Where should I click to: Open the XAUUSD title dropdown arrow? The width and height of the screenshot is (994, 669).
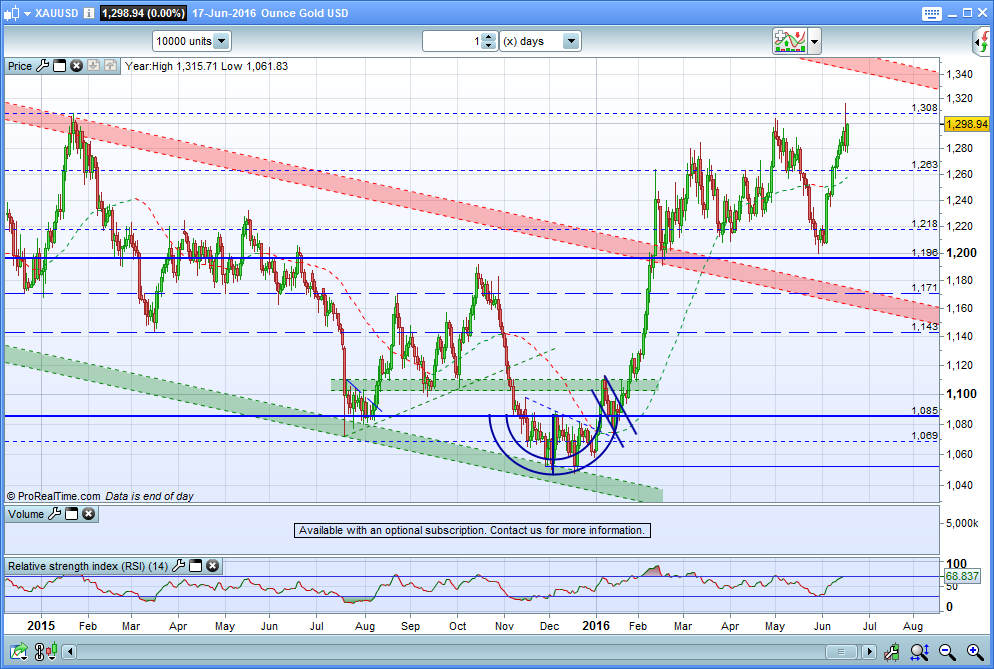[27, 13]
